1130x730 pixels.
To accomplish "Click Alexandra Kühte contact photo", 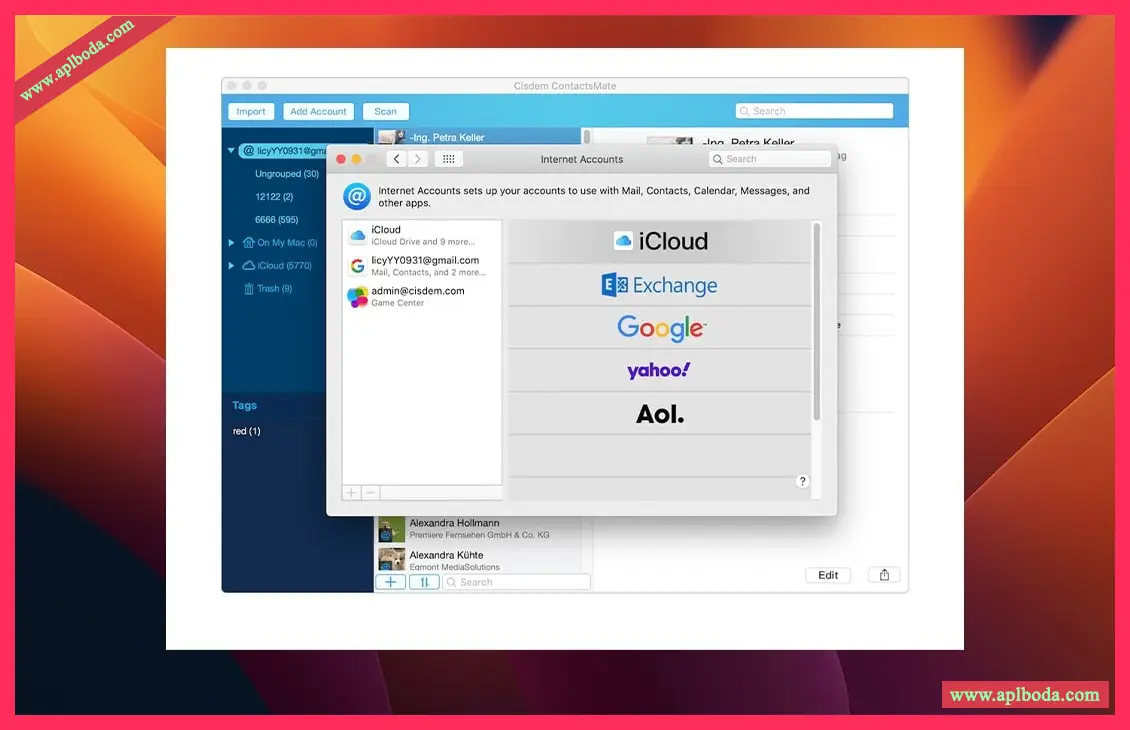I will (x=391, y=559).
